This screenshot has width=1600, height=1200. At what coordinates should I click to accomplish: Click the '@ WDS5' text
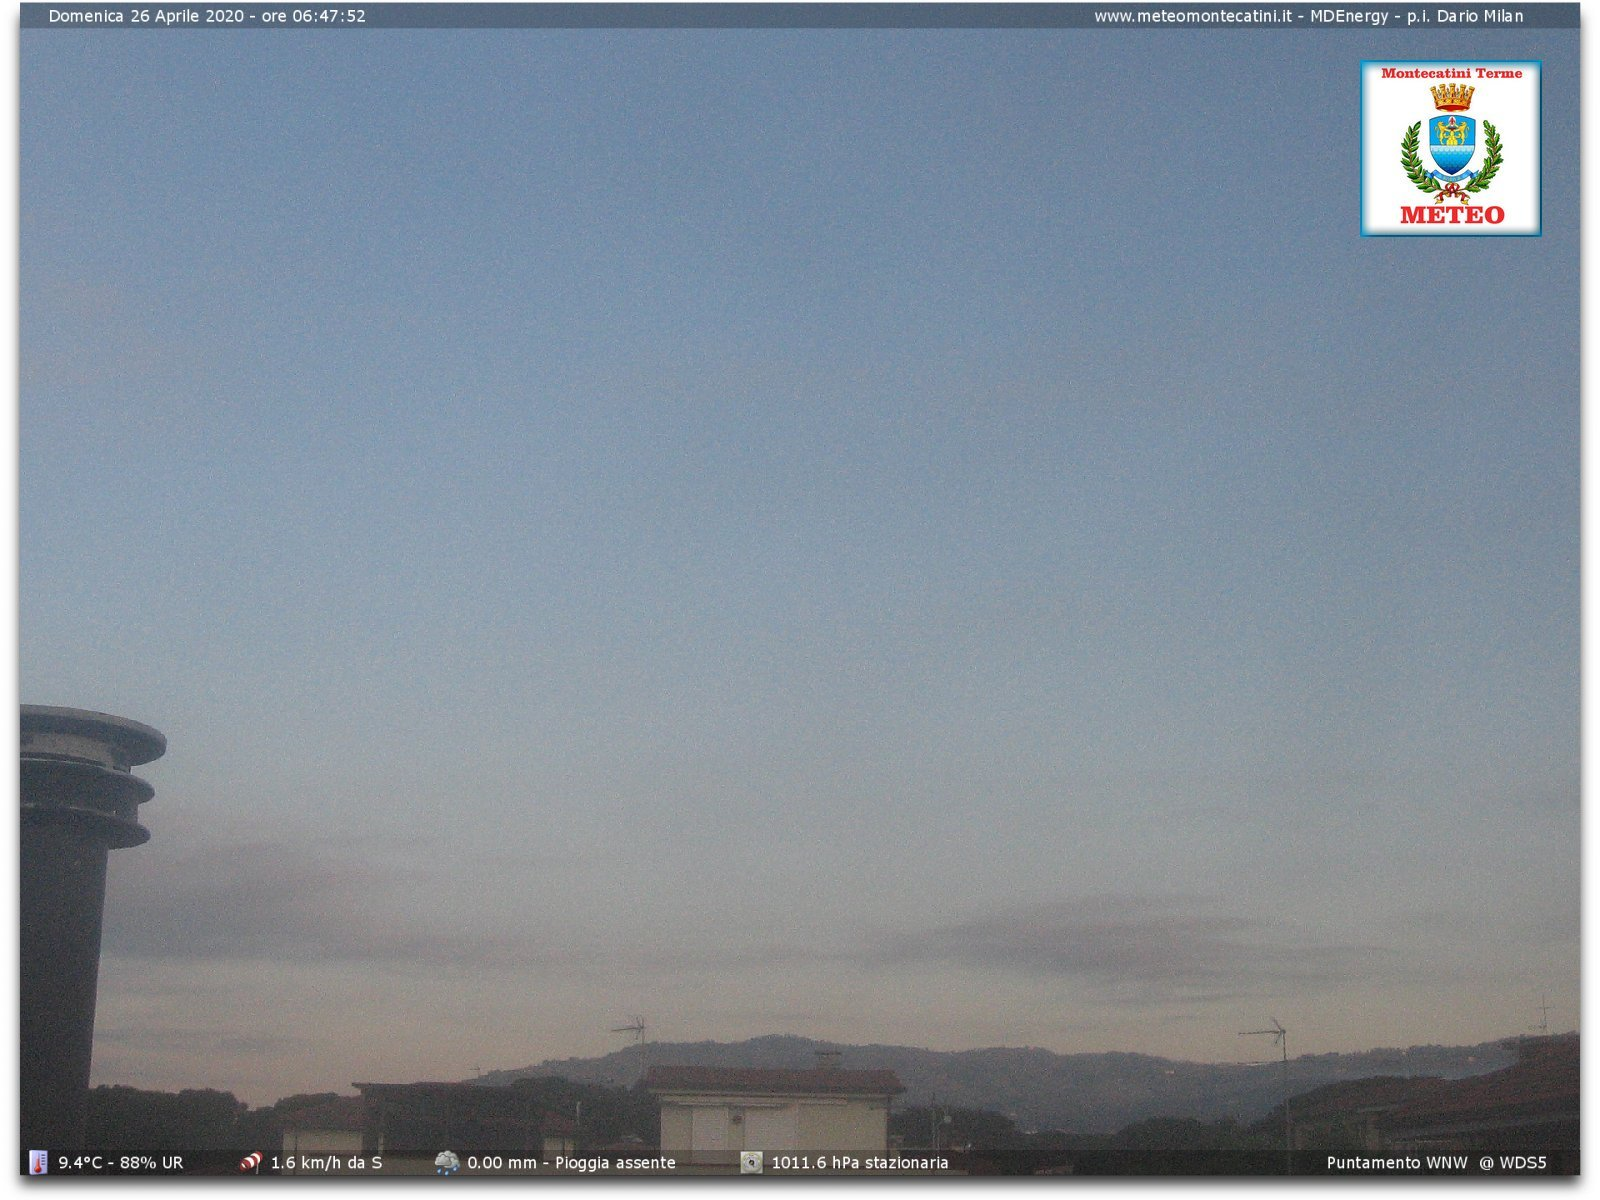[x=1513, y=1163]
